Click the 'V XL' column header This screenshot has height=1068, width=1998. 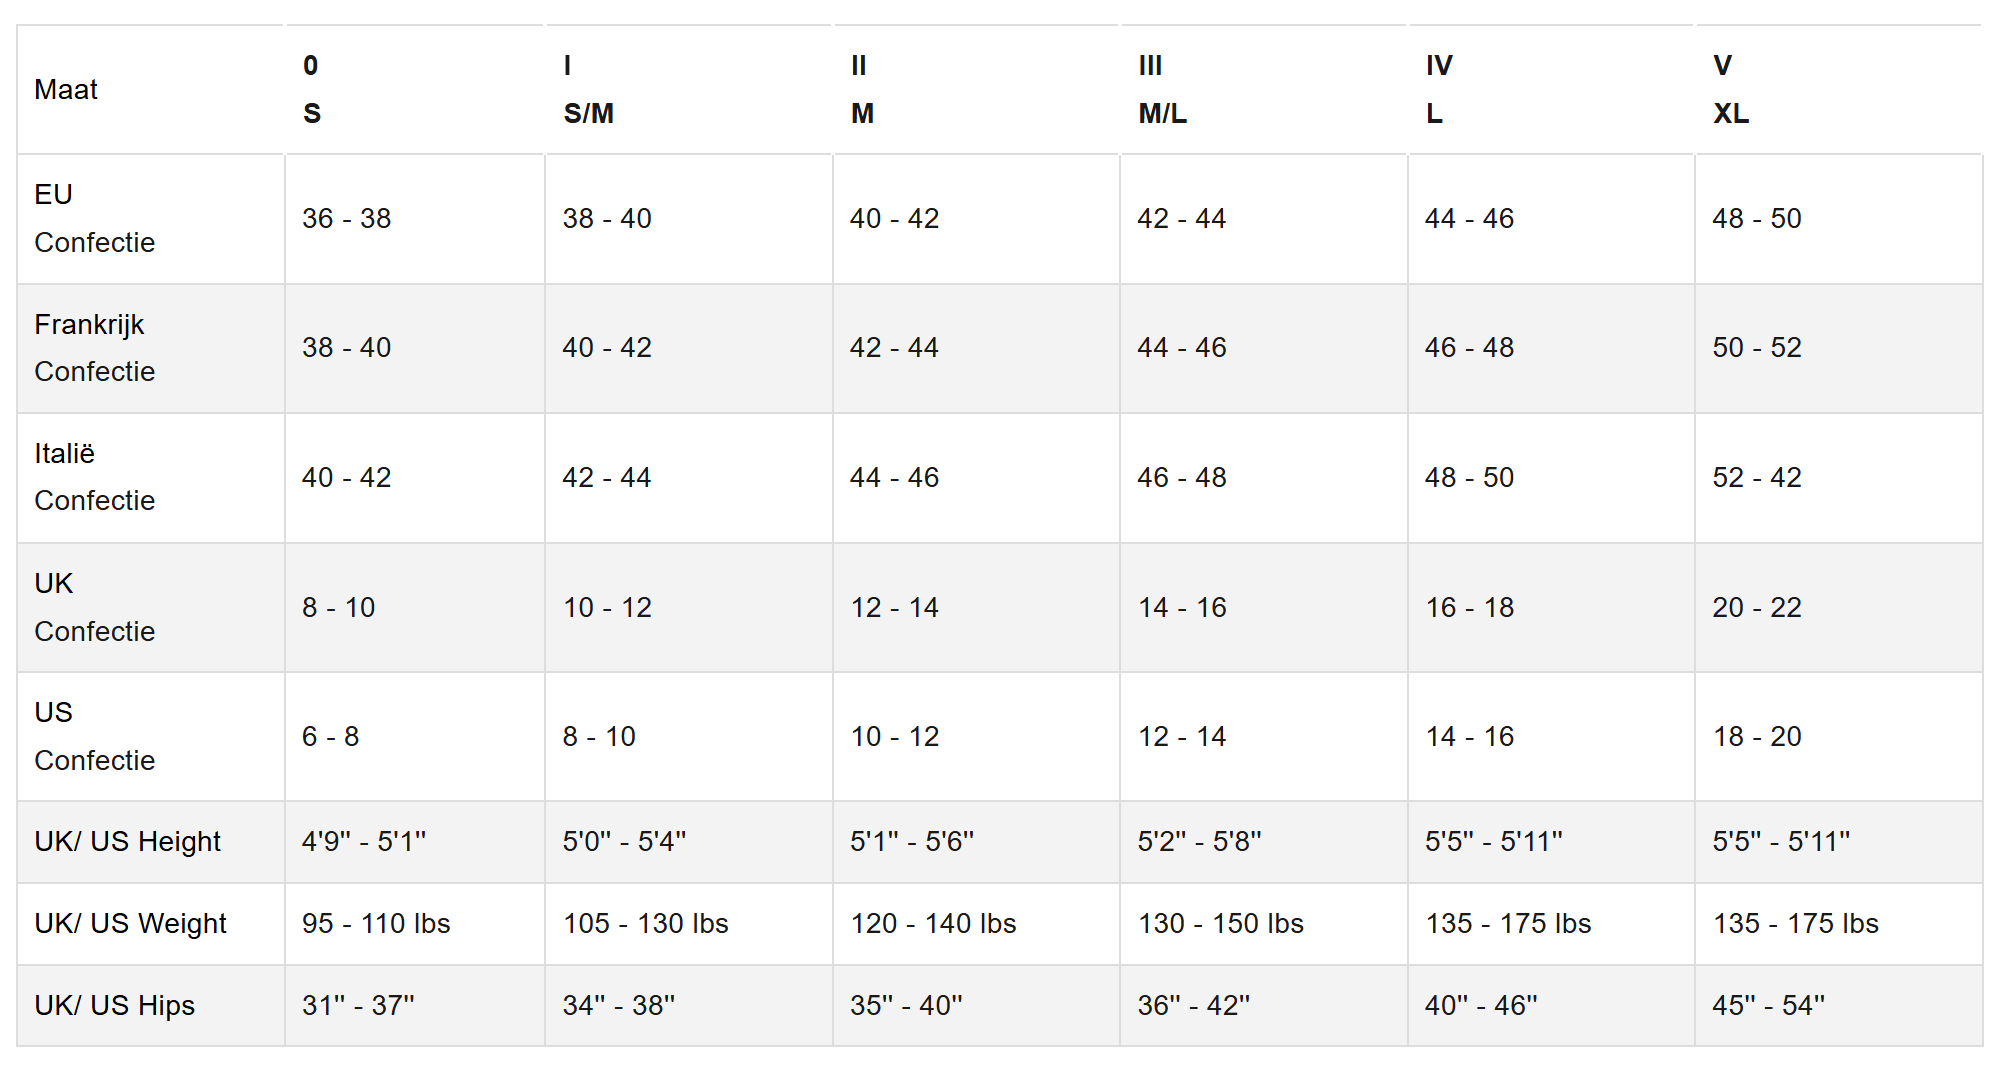(1730, 90)
